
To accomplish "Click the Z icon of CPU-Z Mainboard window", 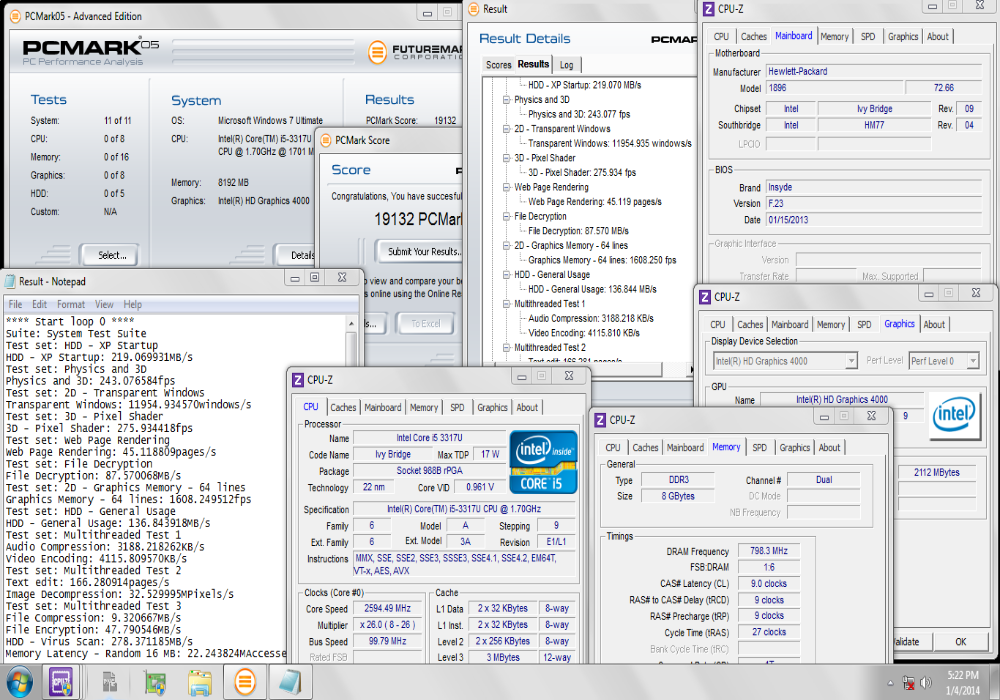I will (708, 9).
